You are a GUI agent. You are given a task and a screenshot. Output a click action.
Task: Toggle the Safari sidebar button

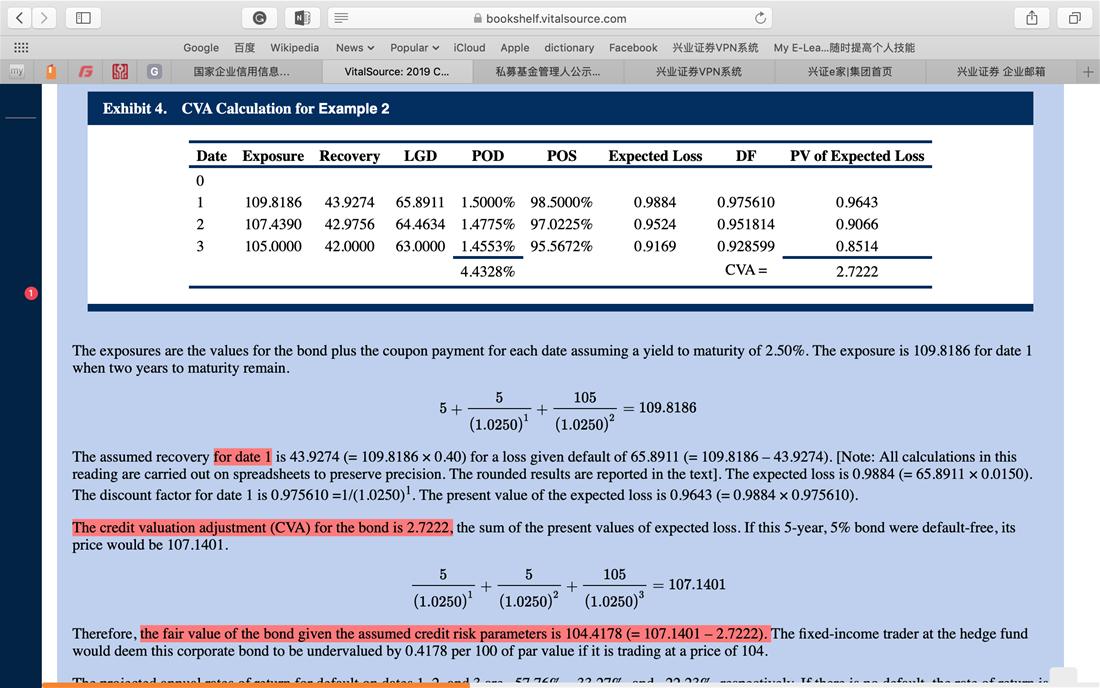[83, 18]
